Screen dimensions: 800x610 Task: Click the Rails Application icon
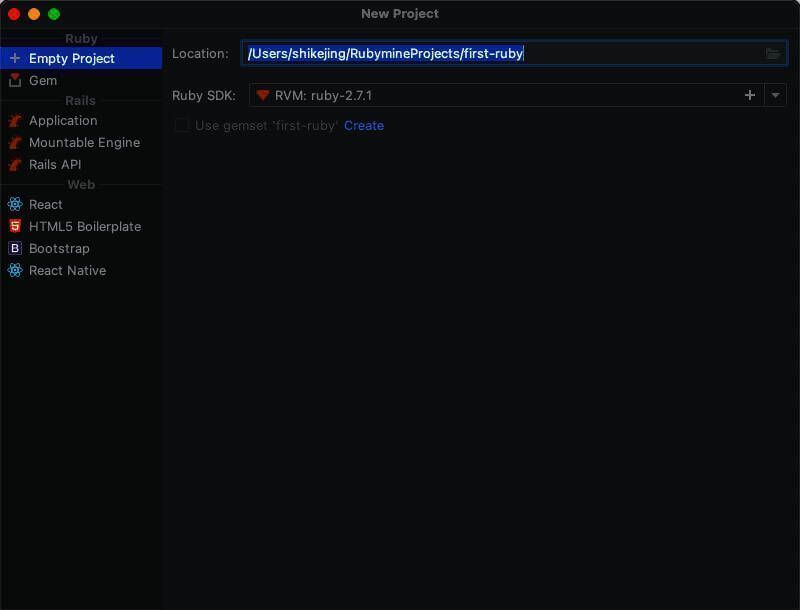(x=15, y=120)
